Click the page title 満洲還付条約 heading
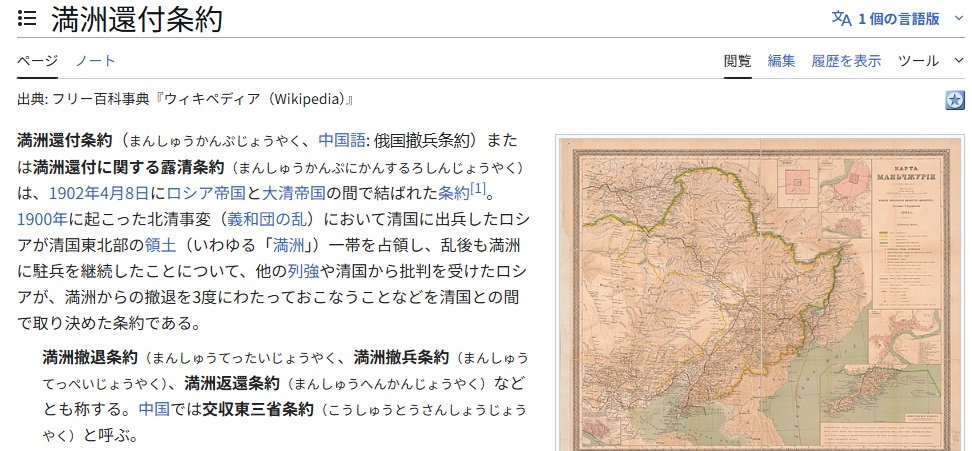Screen dimensions: 972x451 pos(137,20)
